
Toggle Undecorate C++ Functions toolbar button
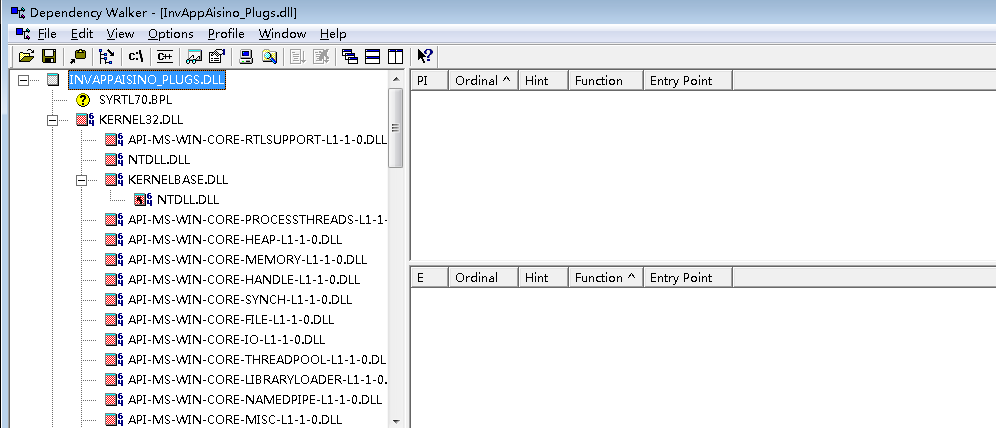click(165, 57)
